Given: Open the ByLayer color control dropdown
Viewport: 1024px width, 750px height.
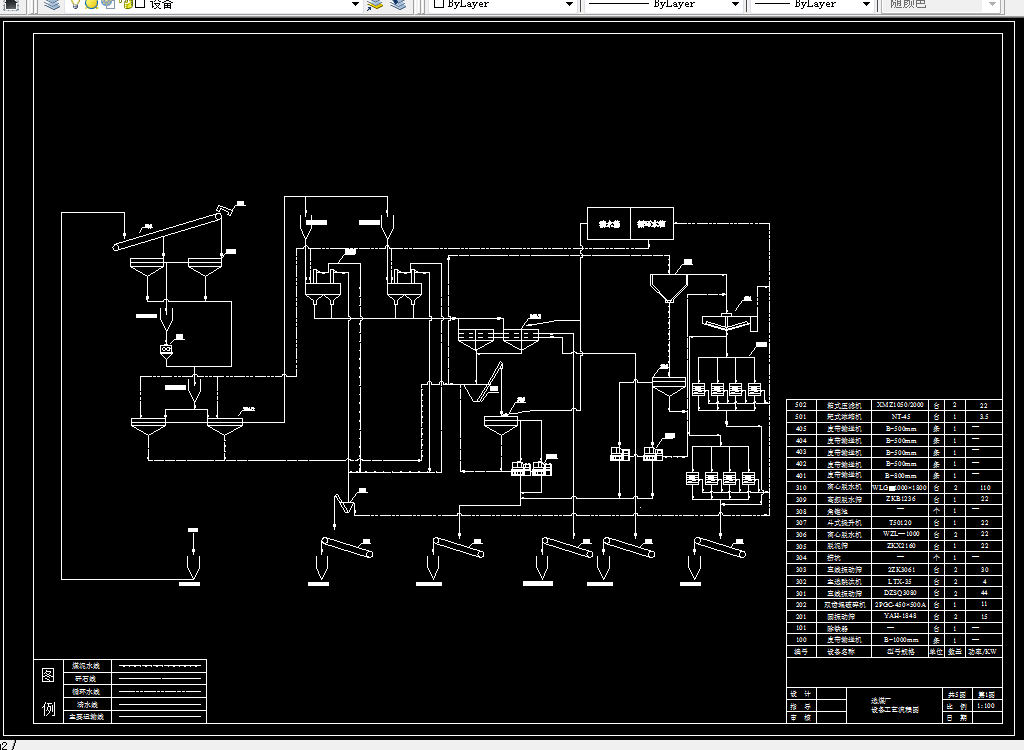Looking at the screenshot, I should click(x=569, y=4).
